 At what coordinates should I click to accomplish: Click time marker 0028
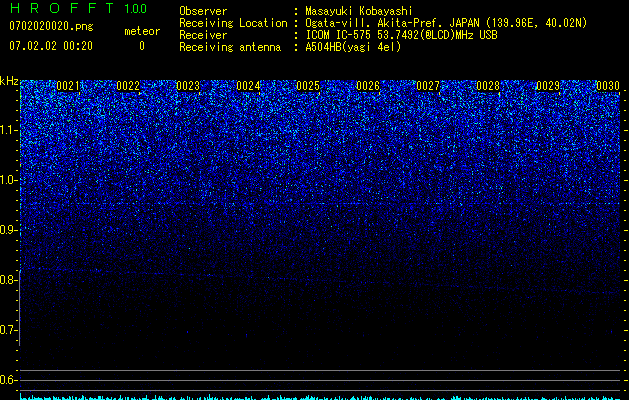point(488,86)
